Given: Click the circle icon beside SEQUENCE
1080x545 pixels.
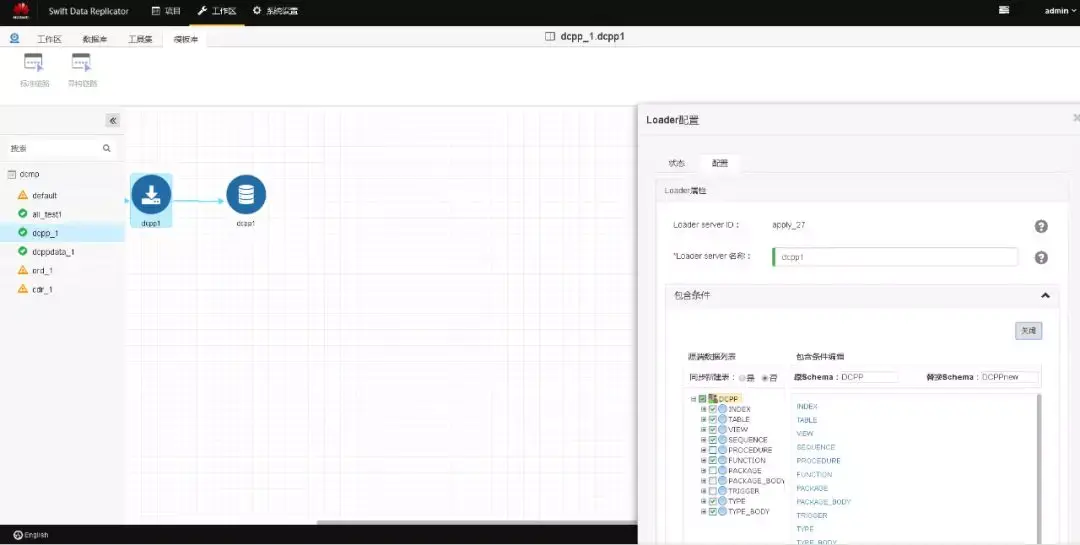Looking at the screenshot, I should 723,440.
